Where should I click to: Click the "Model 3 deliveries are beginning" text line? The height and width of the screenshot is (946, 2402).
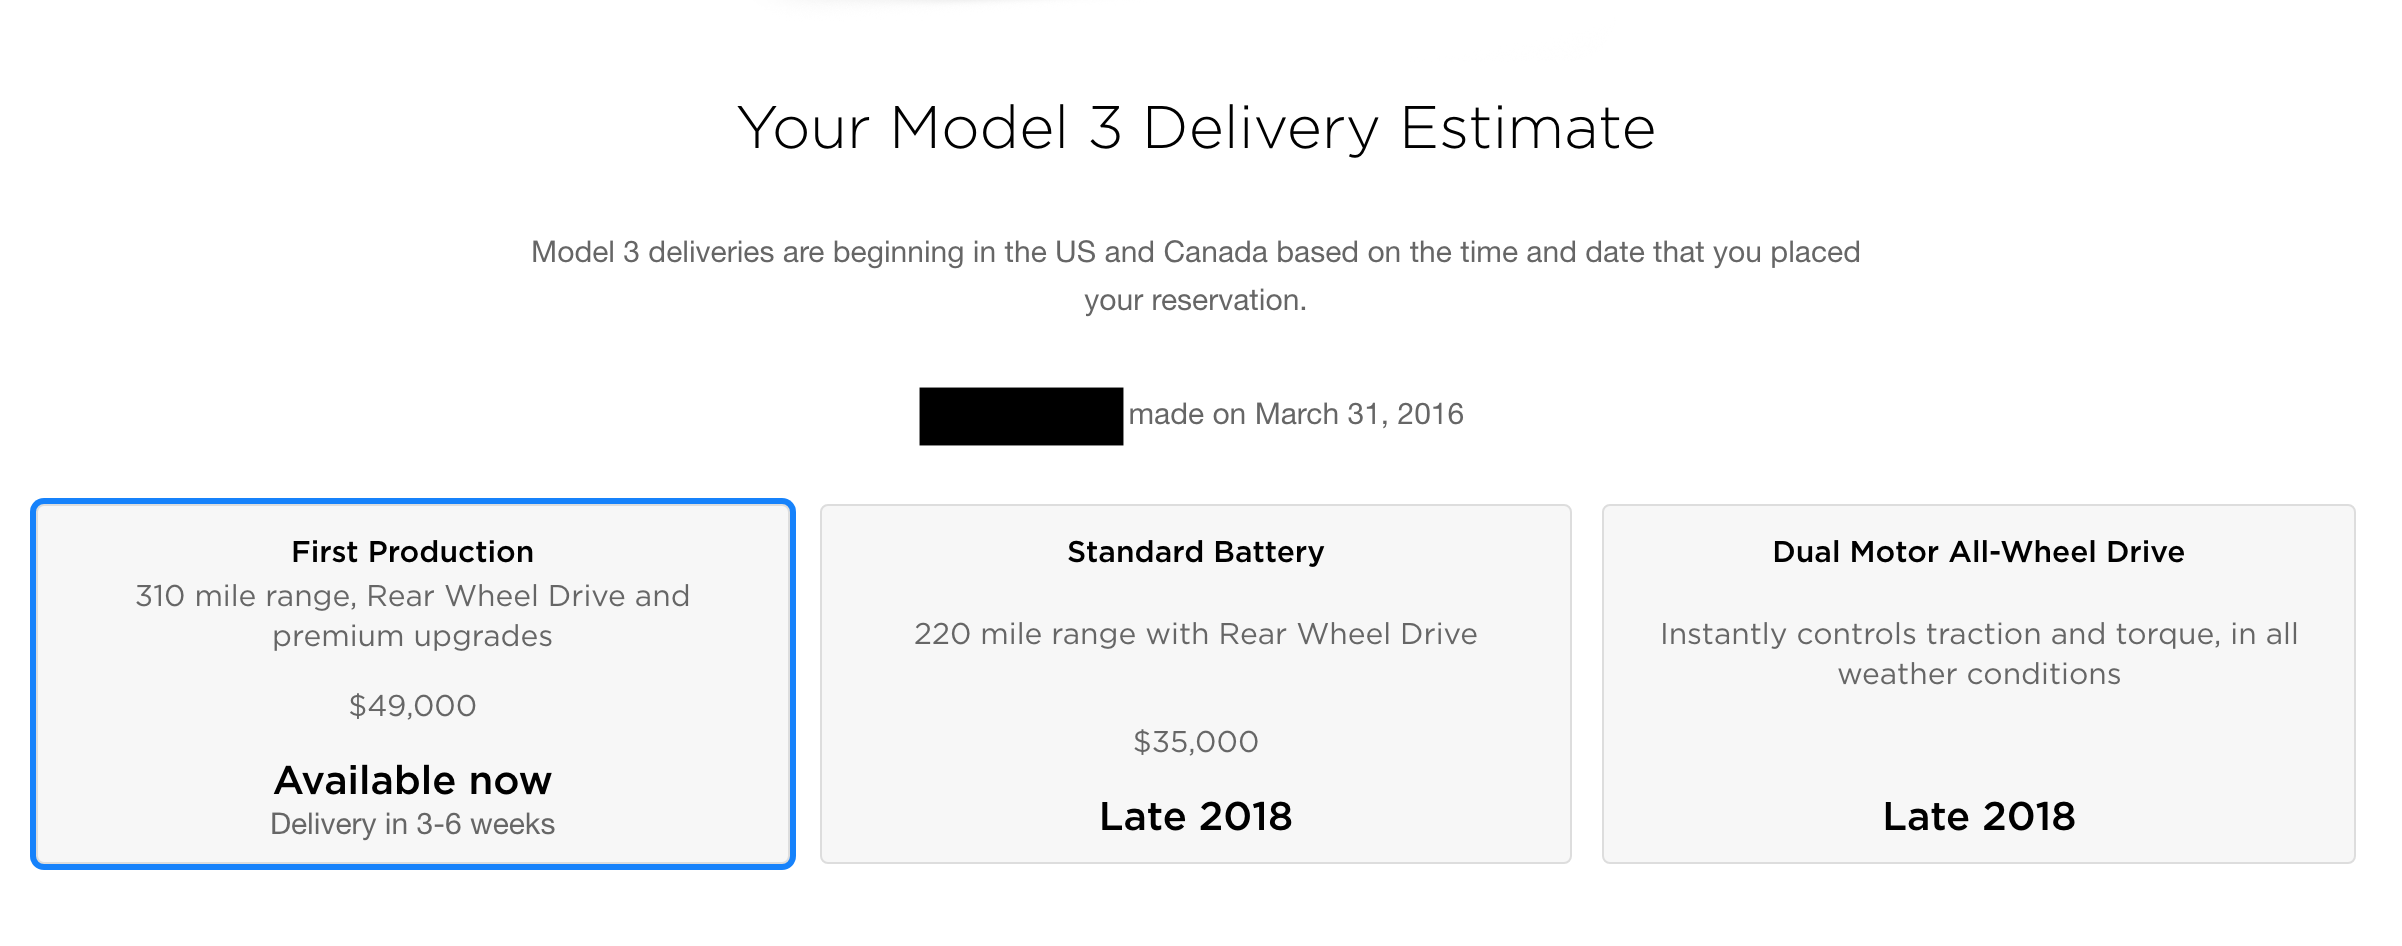click(x=1195, y=252)
